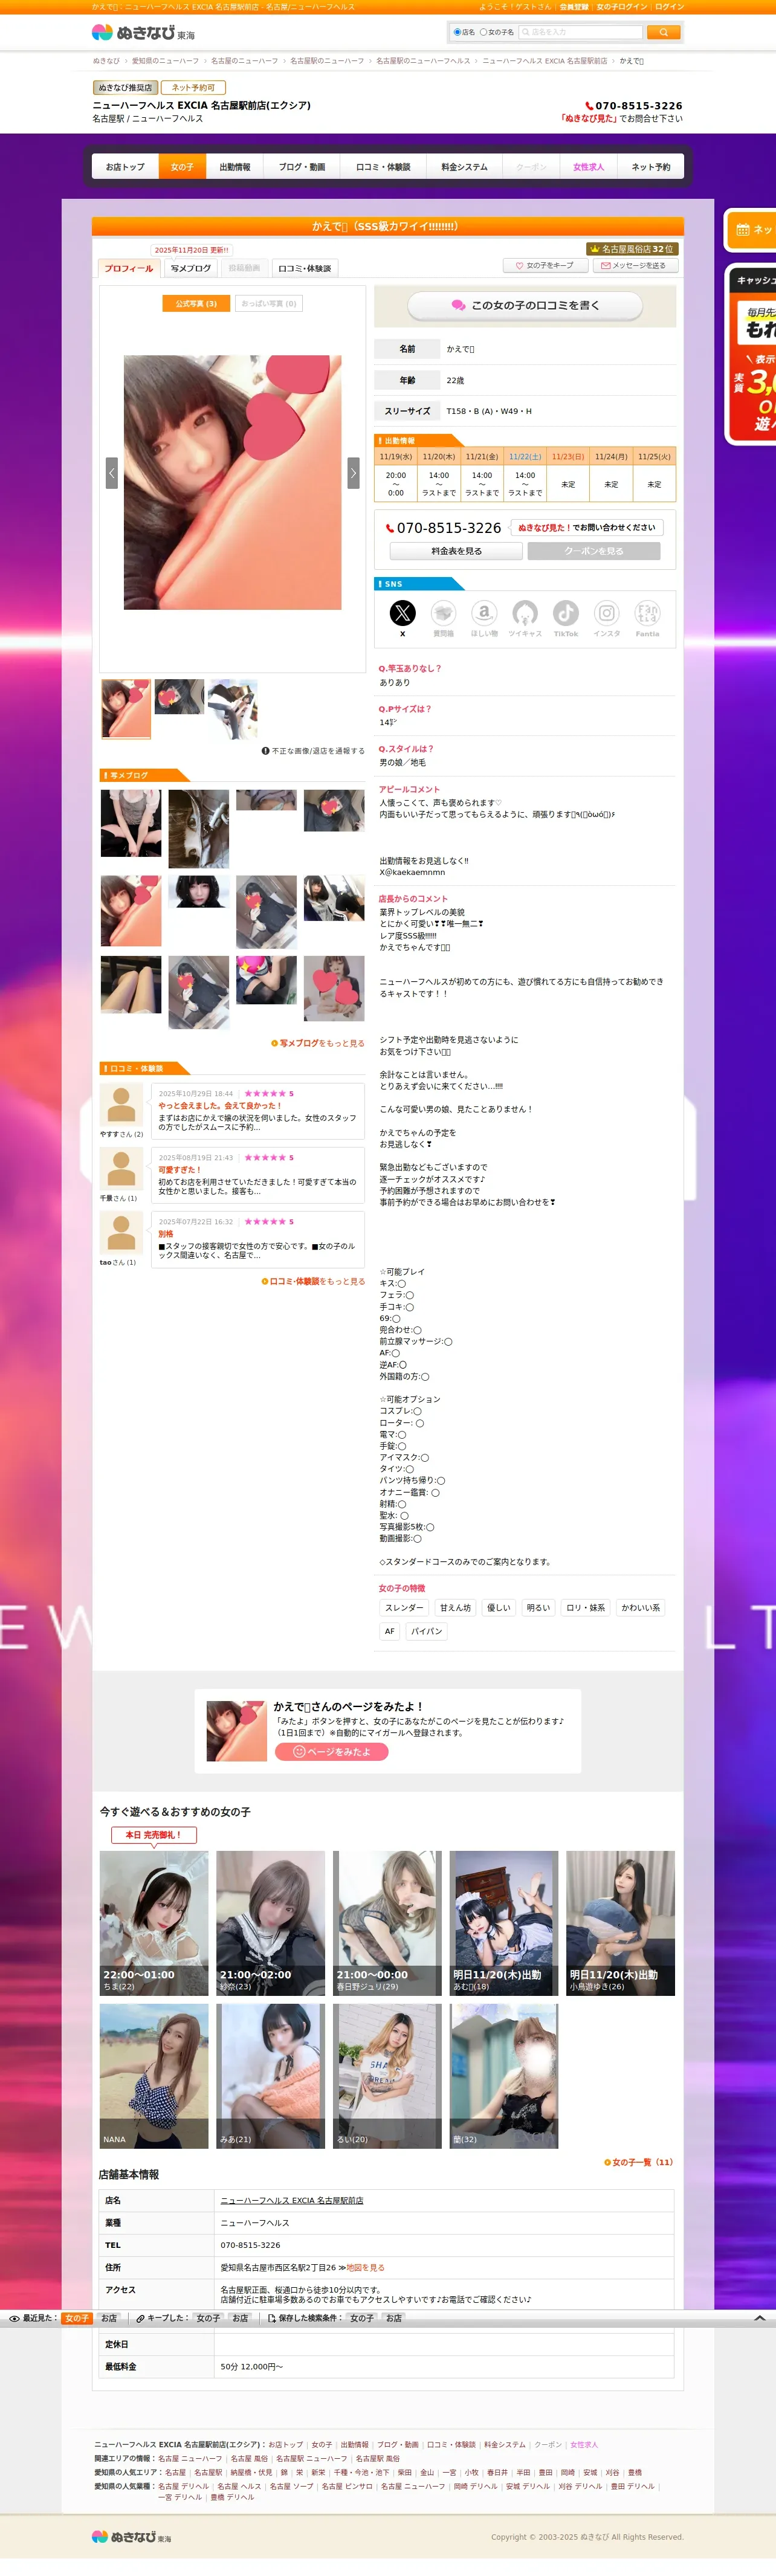Viewport: 776px width, 2576px height.
Task: Open the X social profile icon
Action: [402, 612]
